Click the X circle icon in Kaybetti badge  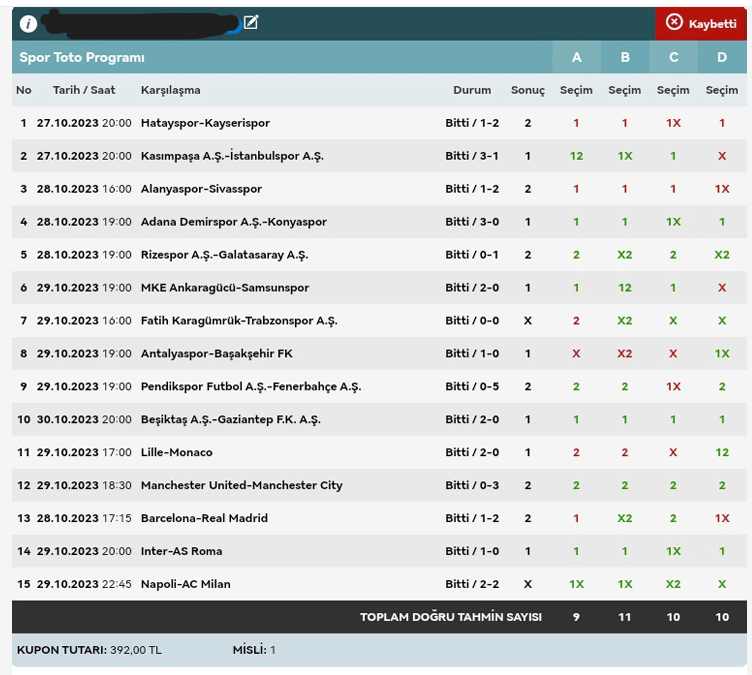674,23
